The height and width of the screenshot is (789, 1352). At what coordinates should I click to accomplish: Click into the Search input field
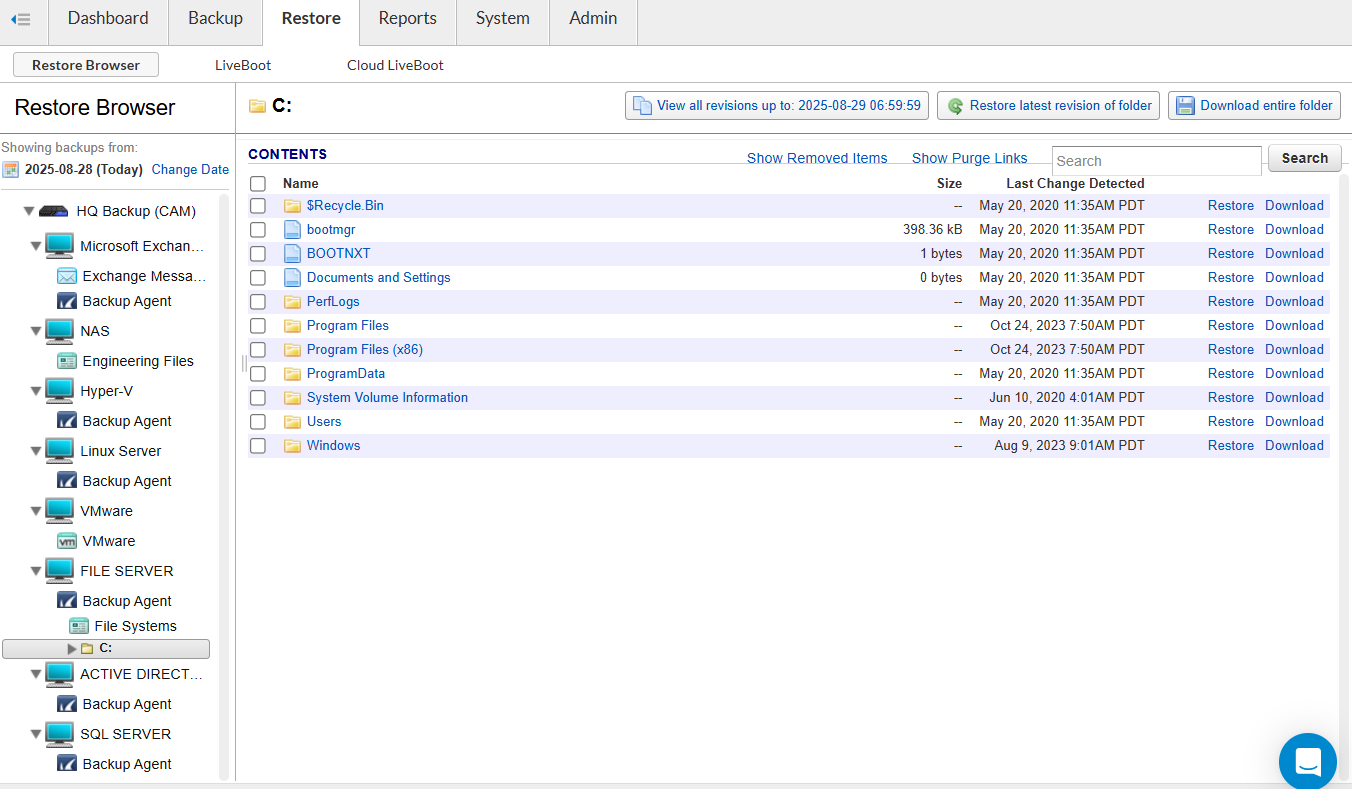pyautogui.click(x=1156, y=161)
